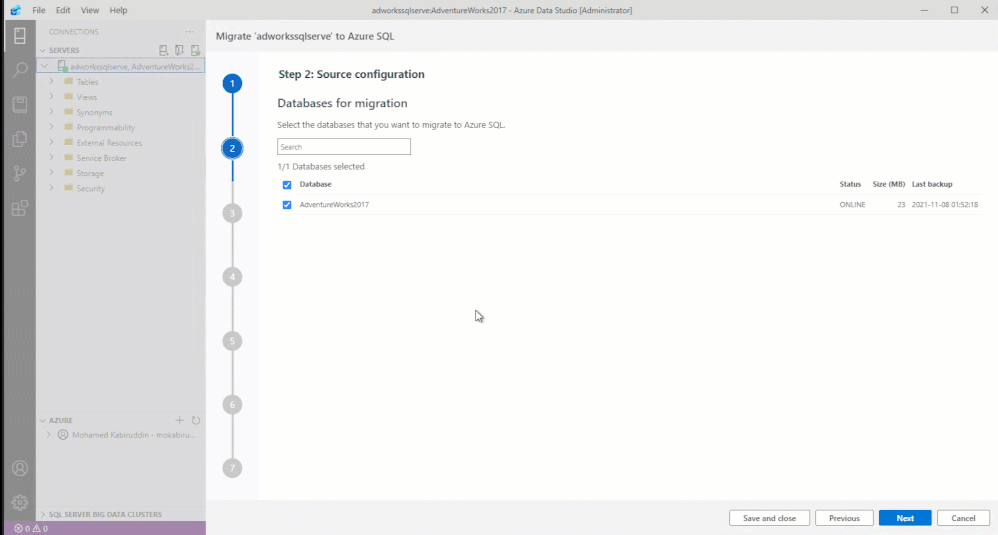Open the View menu
The height and width of the screenshot is (535, 998).
click(x=90, y=10)
